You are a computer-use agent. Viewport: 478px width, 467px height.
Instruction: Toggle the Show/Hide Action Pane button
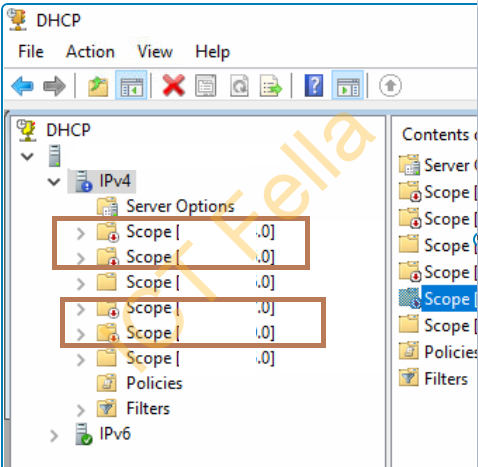tap(348, 86)
